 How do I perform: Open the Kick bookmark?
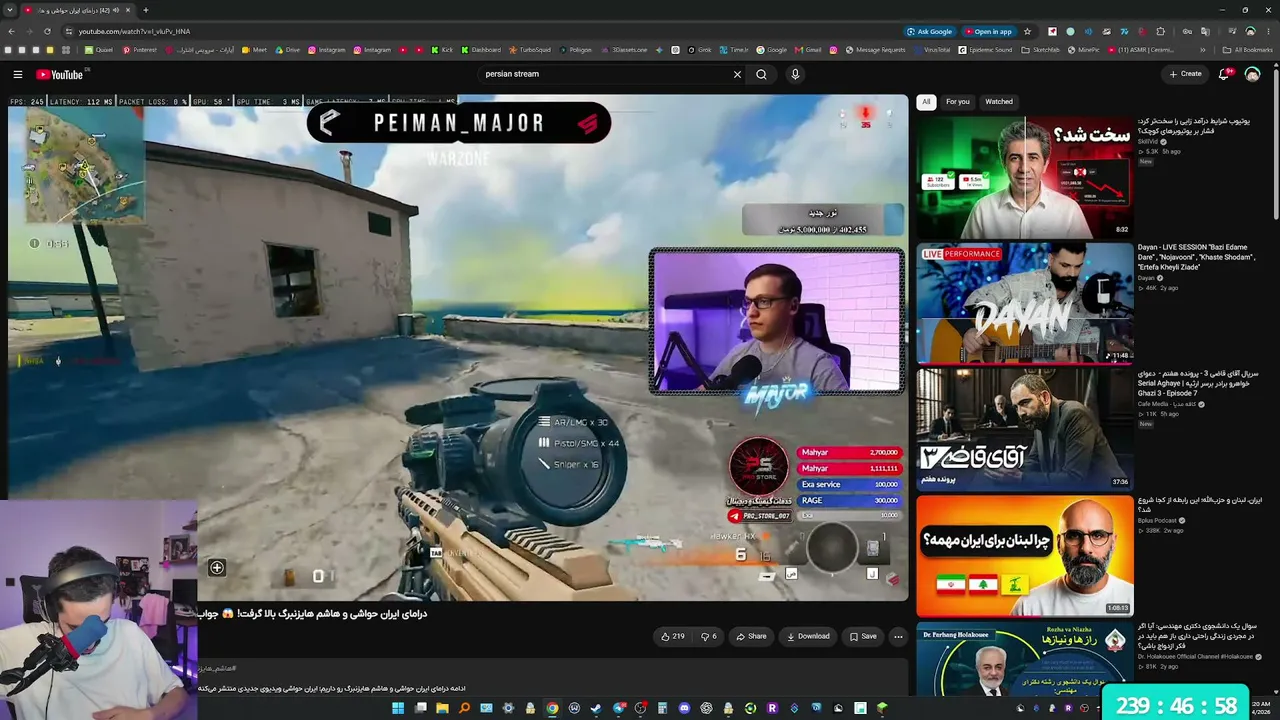coord(441,50)
